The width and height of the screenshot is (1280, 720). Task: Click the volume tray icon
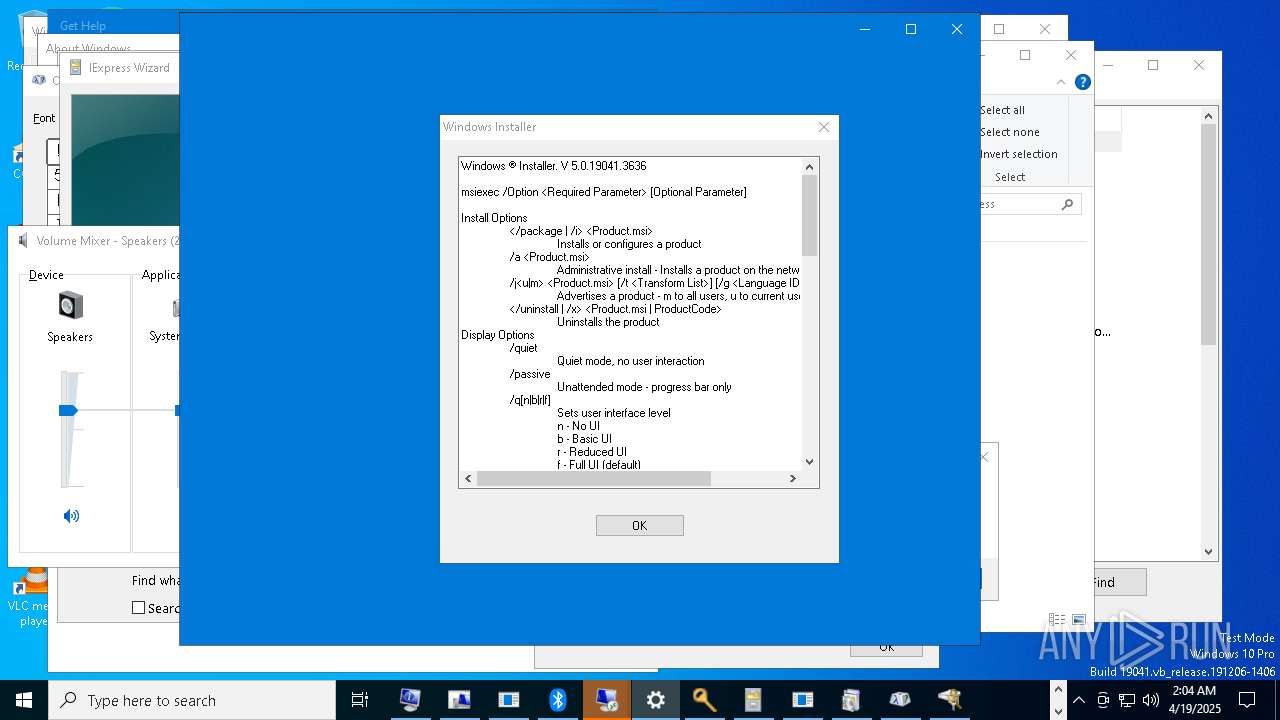[1151, 700]
